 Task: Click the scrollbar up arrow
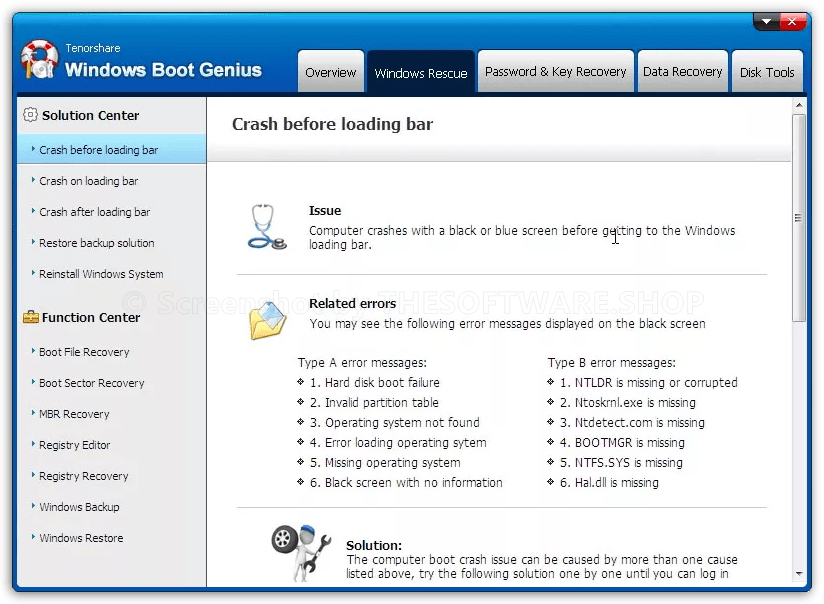point(799,105)
